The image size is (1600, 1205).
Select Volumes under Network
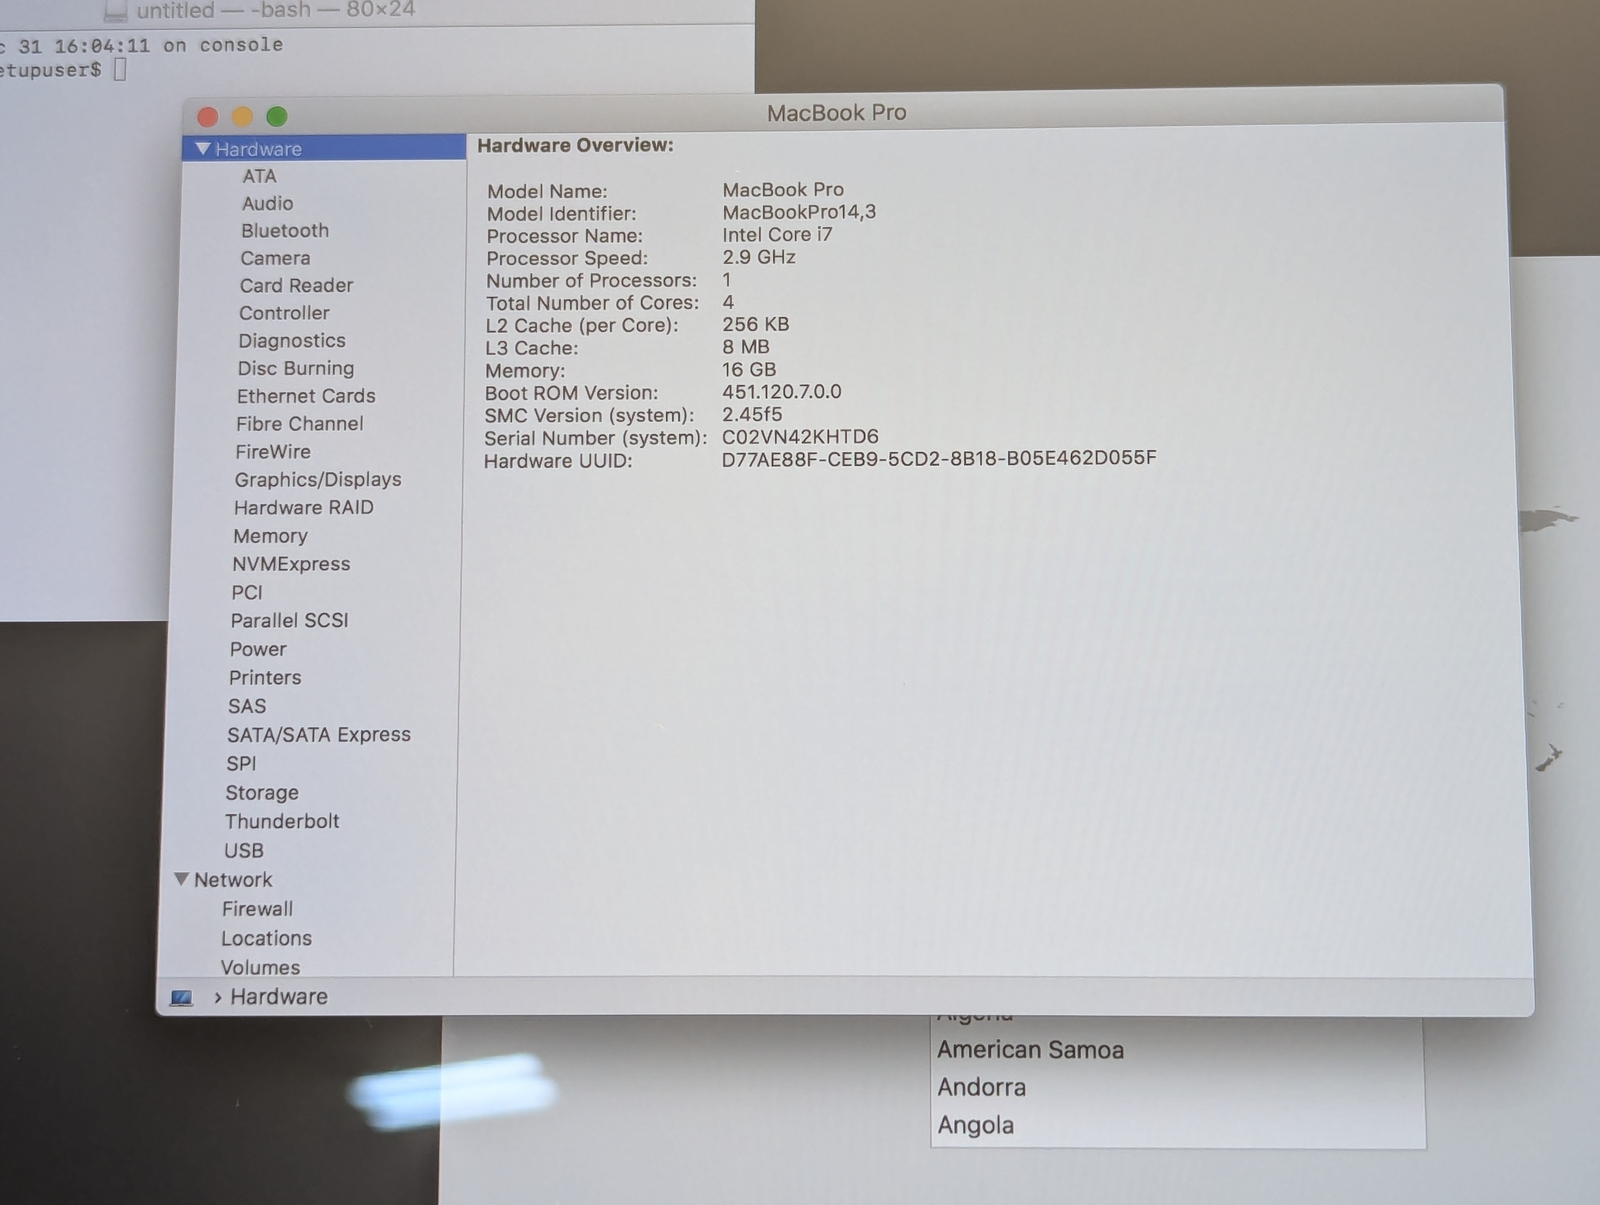click(x=260, y=968)
